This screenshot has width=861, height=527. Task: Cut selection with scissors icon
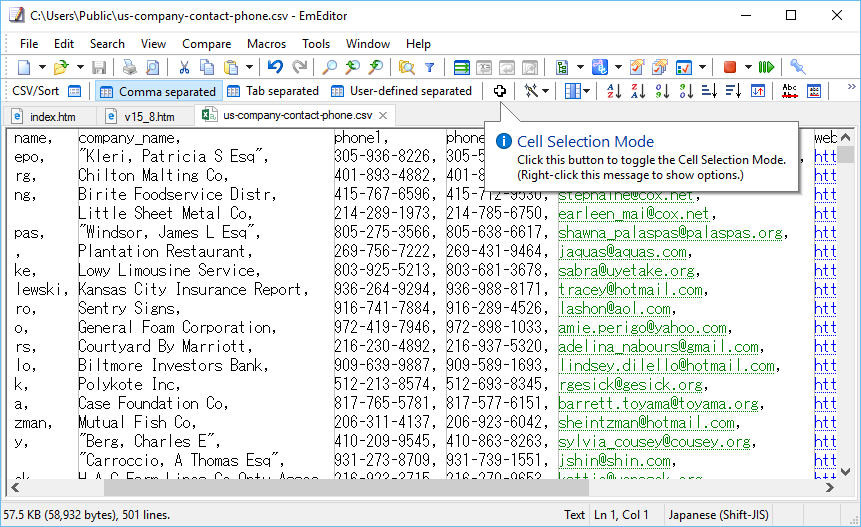[184, 68]
